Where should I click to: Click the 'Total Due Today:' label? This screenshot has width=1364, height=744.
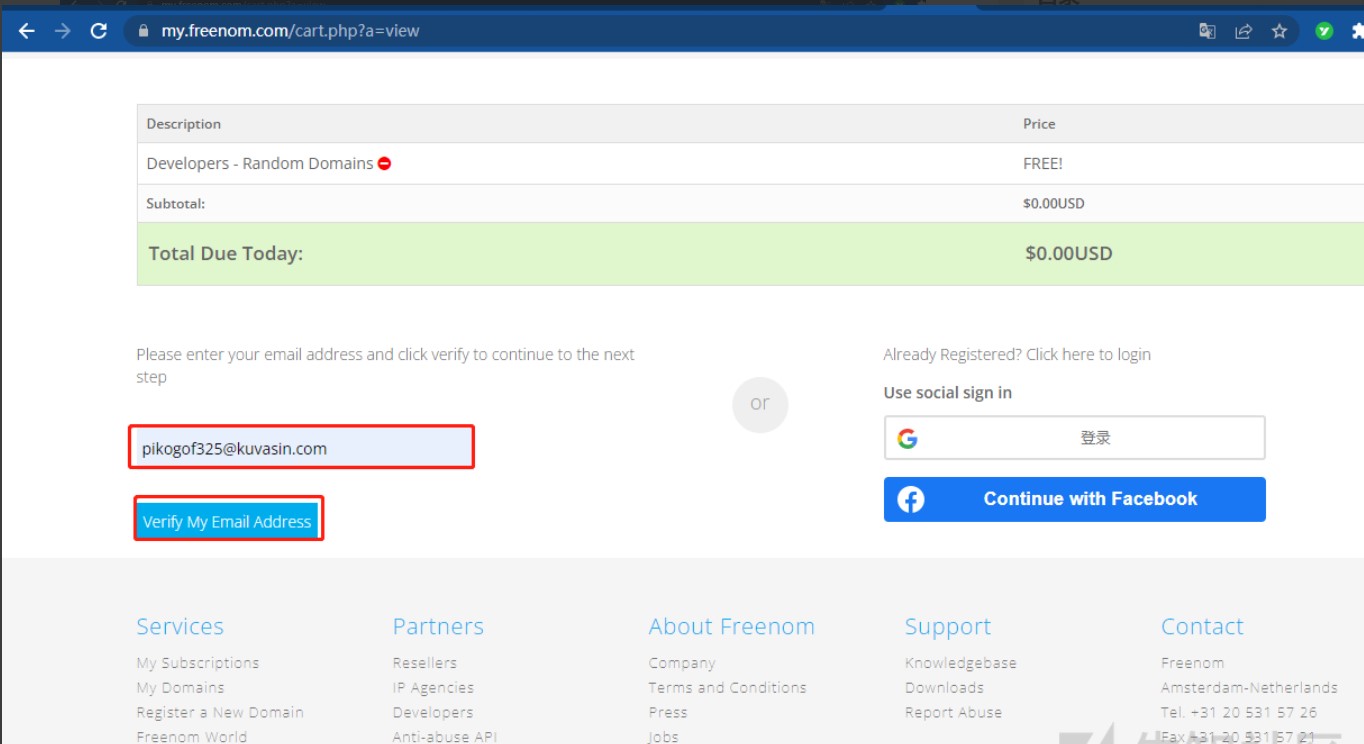point(226,254)
